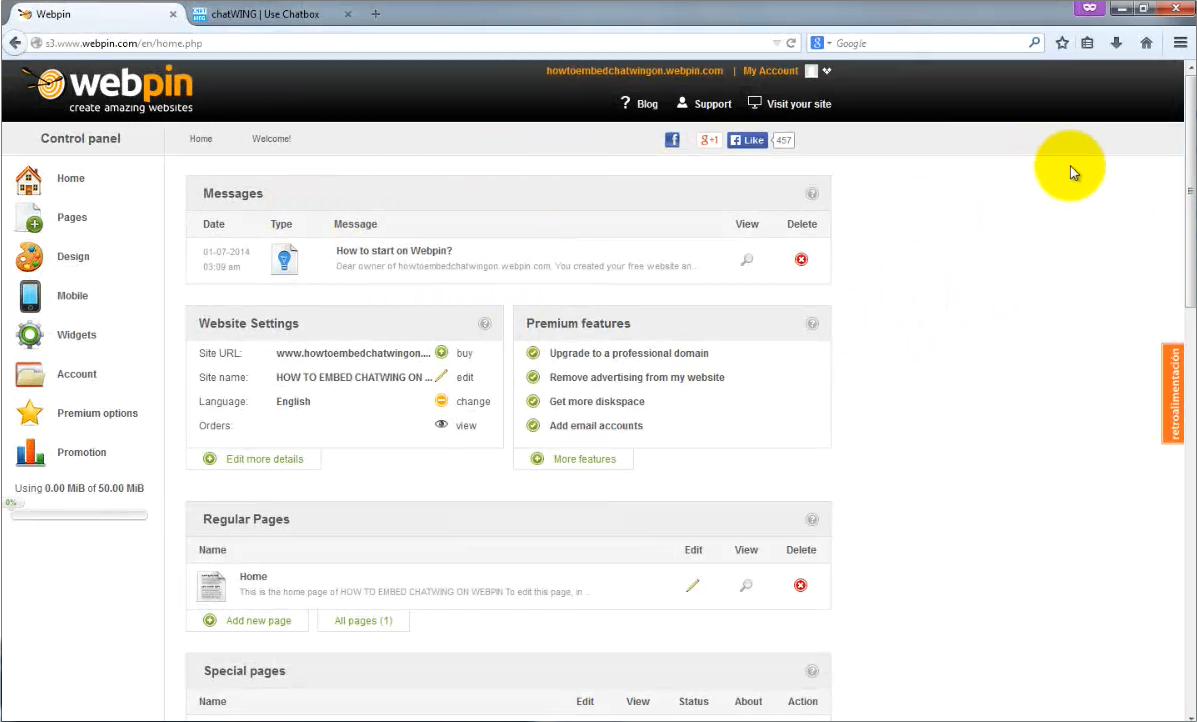Delete the Home page with red icon
The height and width of the screenshot is (722, 1197).
[x=800, y=585]
